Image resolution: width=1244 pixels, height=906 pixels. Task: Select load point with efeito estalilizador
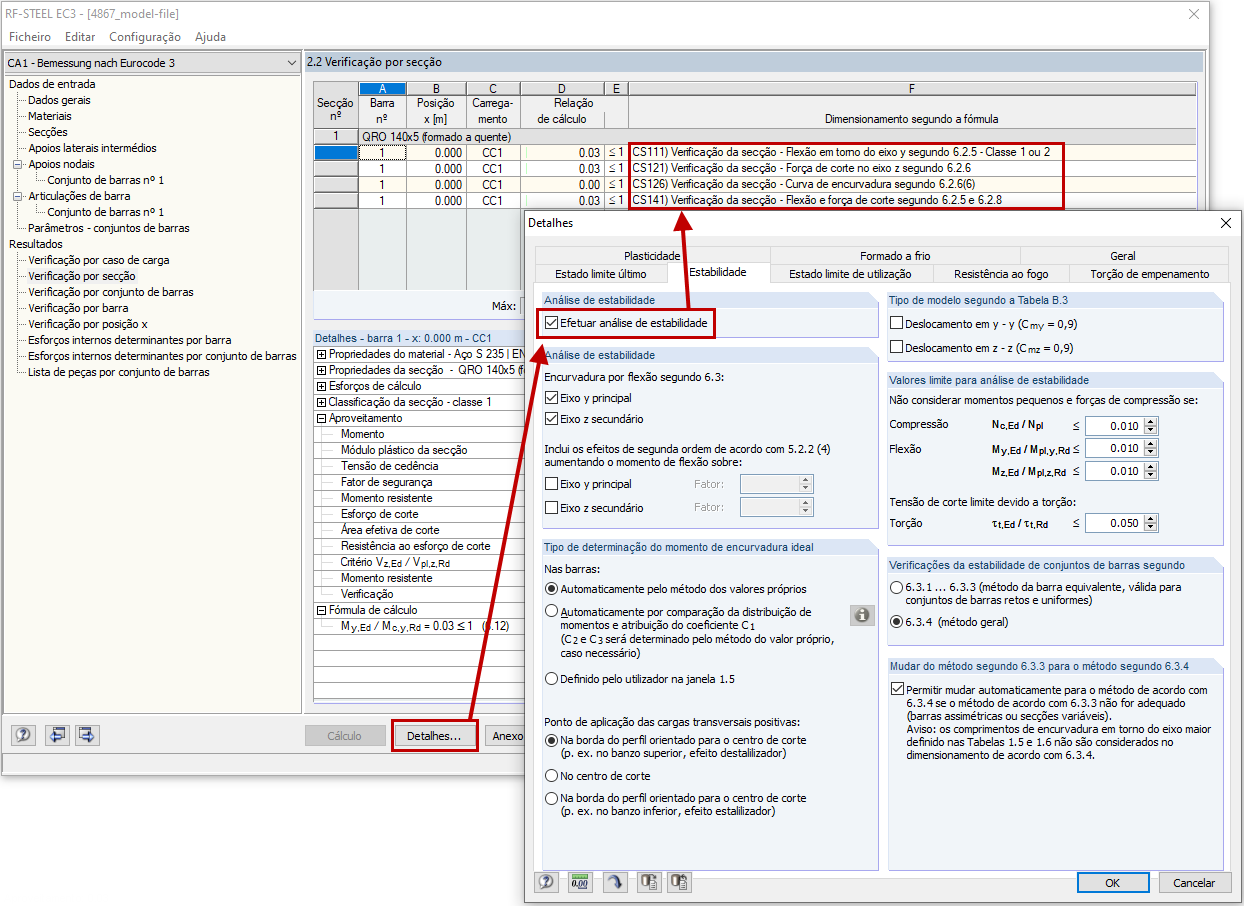(x=552, y=798)
